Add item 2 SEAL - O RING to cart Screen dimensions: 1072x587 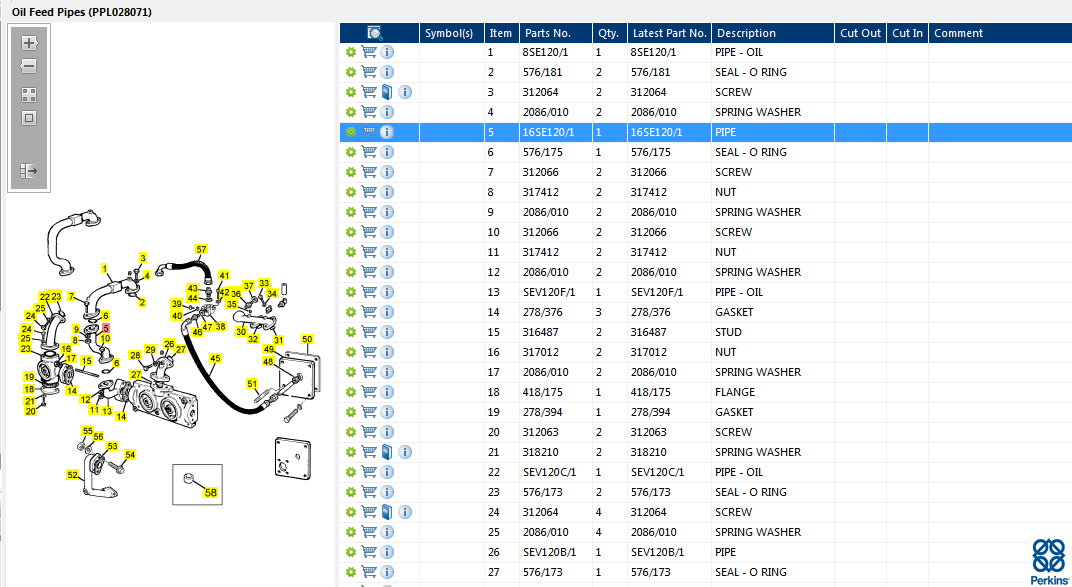pyautogui.click(x=369, y=72)
